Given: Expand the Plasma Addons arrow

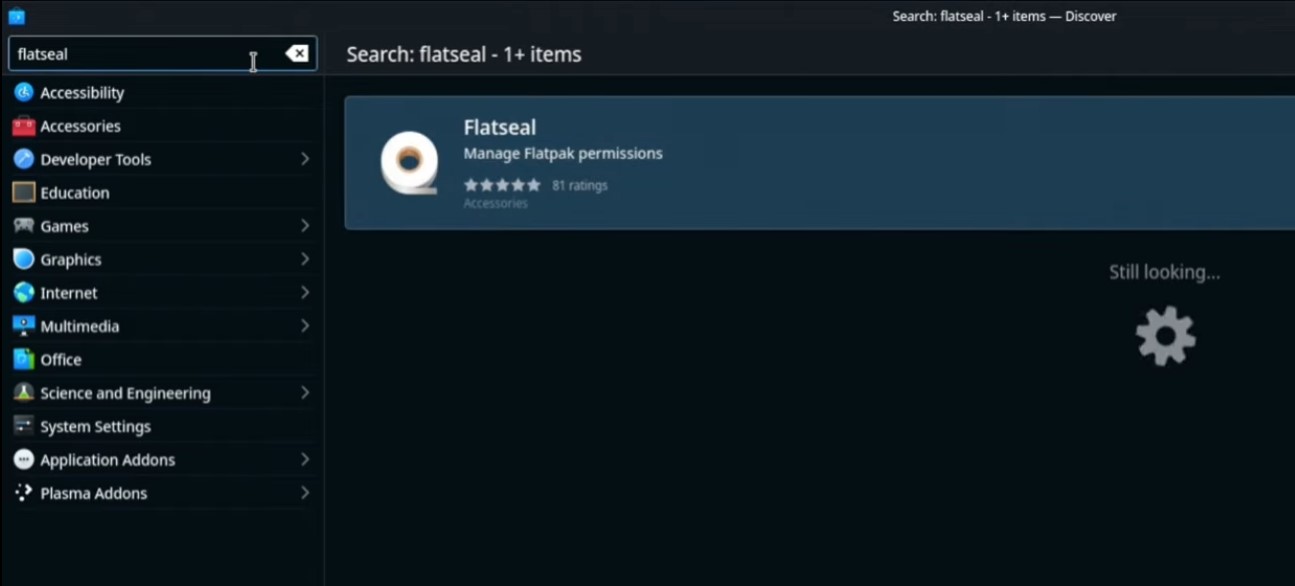Looking at the screenshot, I should 304,493.
